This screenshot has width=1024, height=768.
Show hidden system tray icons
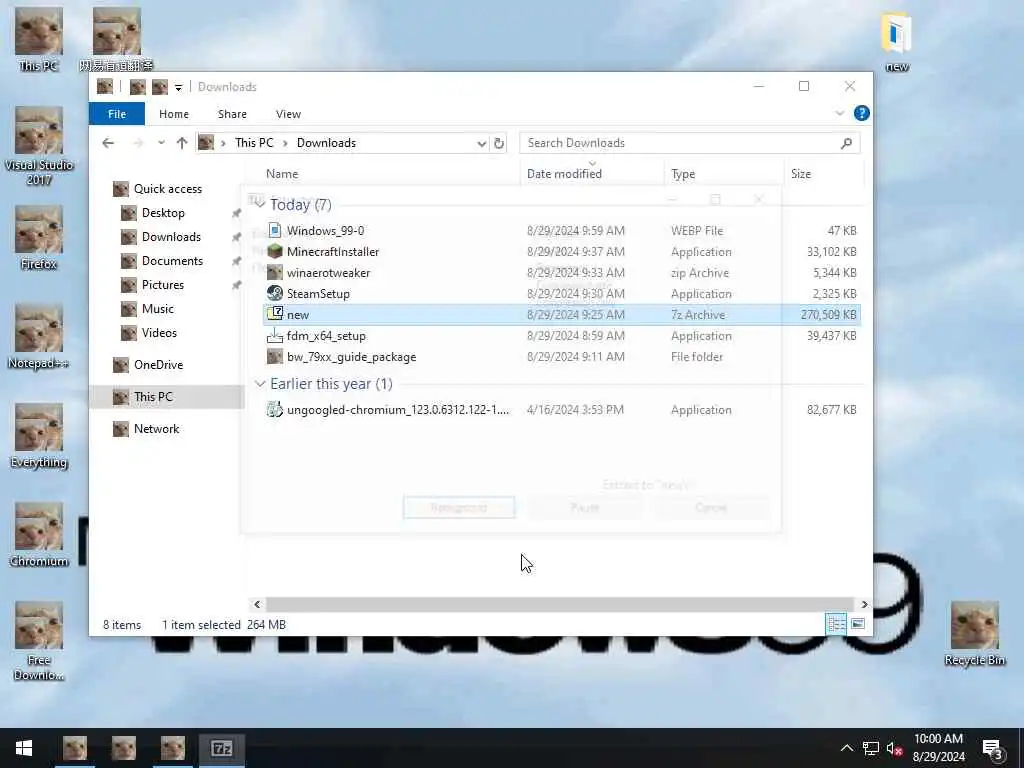846,748
